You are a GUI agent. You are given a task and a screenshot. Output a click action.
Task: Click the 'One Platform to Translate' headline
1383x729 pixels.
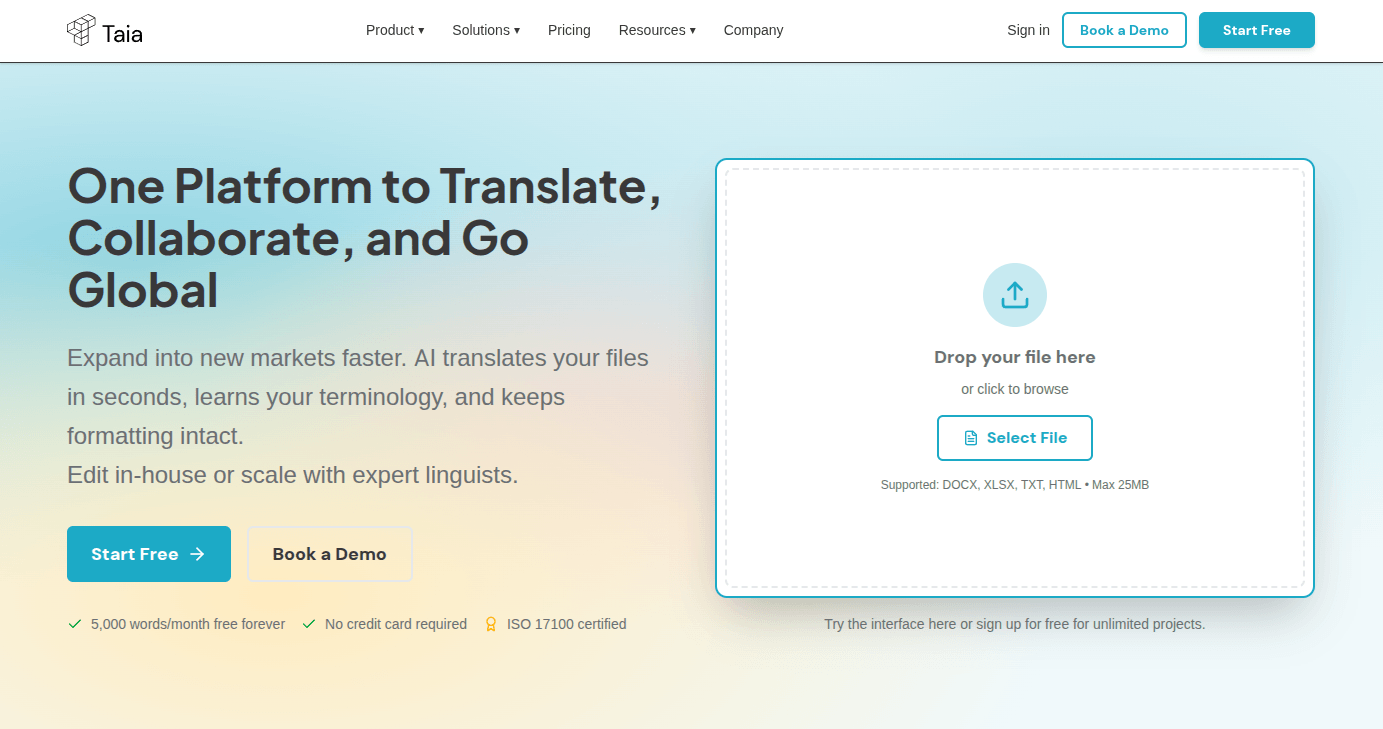[364, 238]
